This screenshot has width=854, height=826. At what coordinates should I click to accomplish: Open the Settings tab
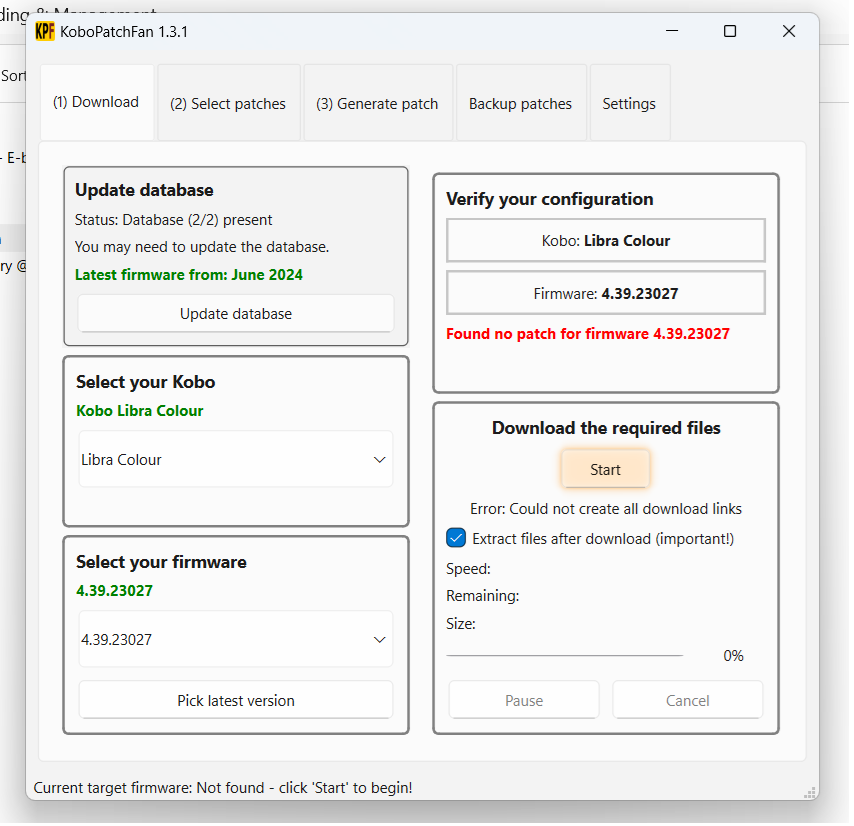pos(629,104)
